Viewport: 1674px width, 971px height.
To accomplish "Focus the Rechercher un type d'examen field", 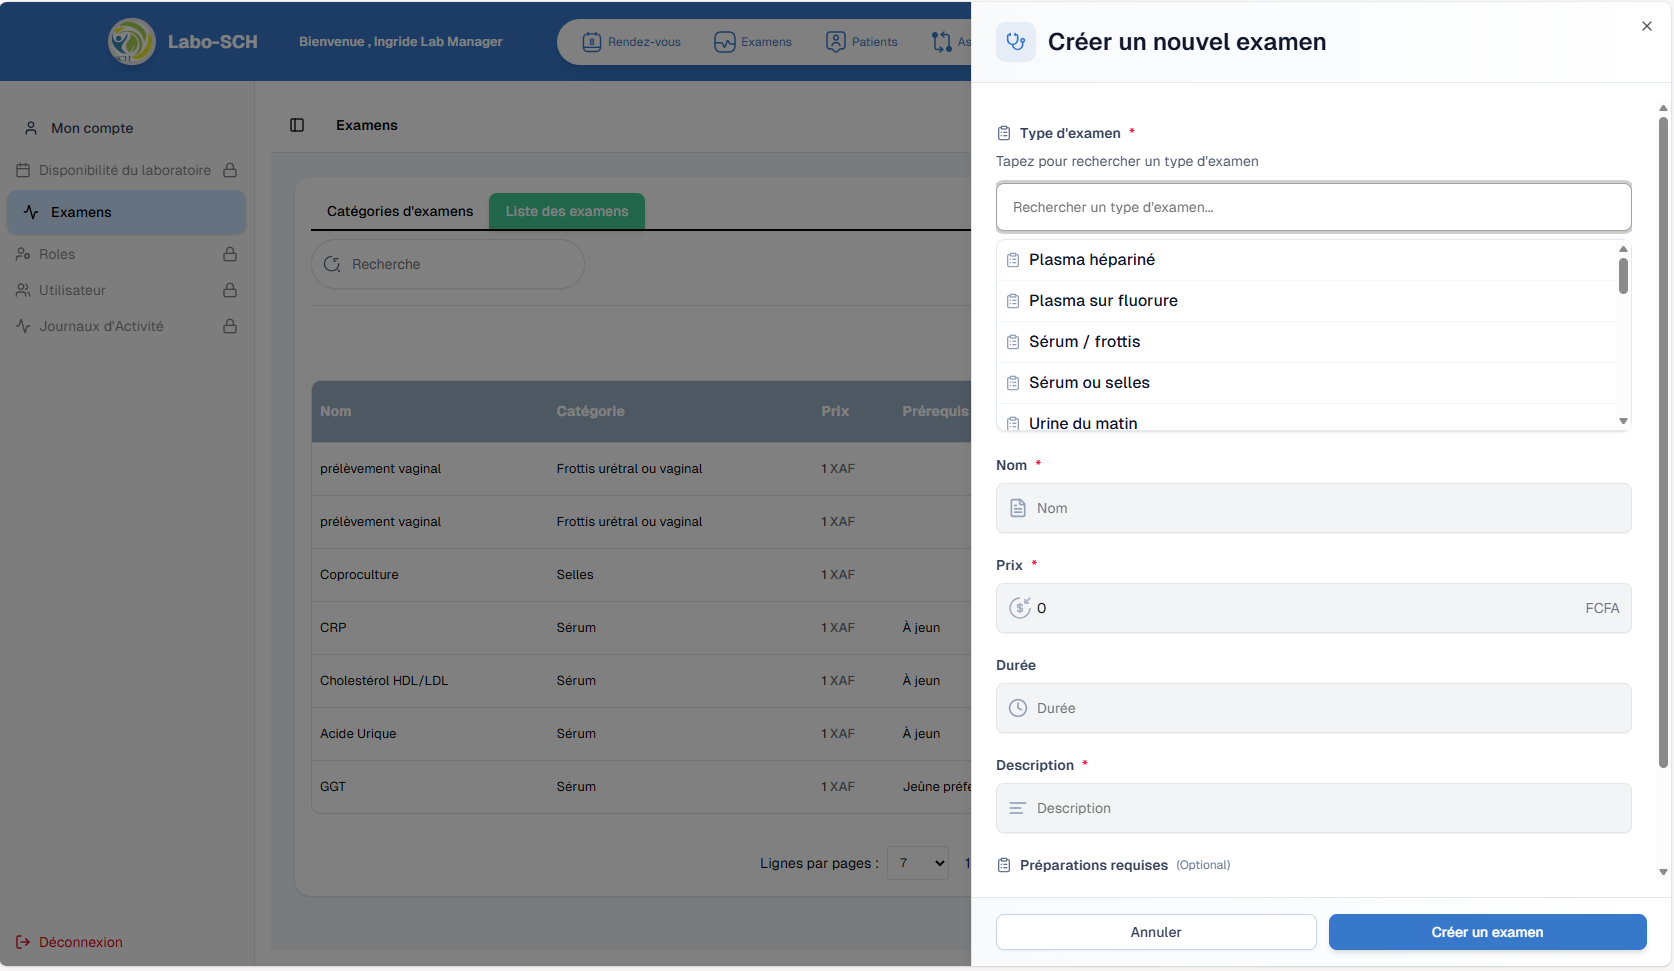I will tap(1313, 207).
